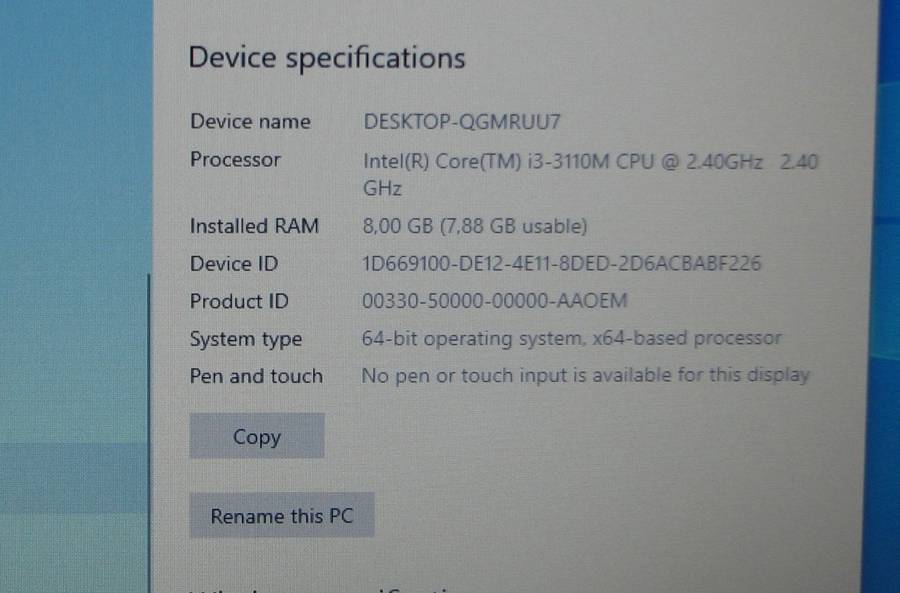900x593 pixels.
Task: Select the 00330-50000-00000-AAOEM product ID value
Action: coord(495,300)
